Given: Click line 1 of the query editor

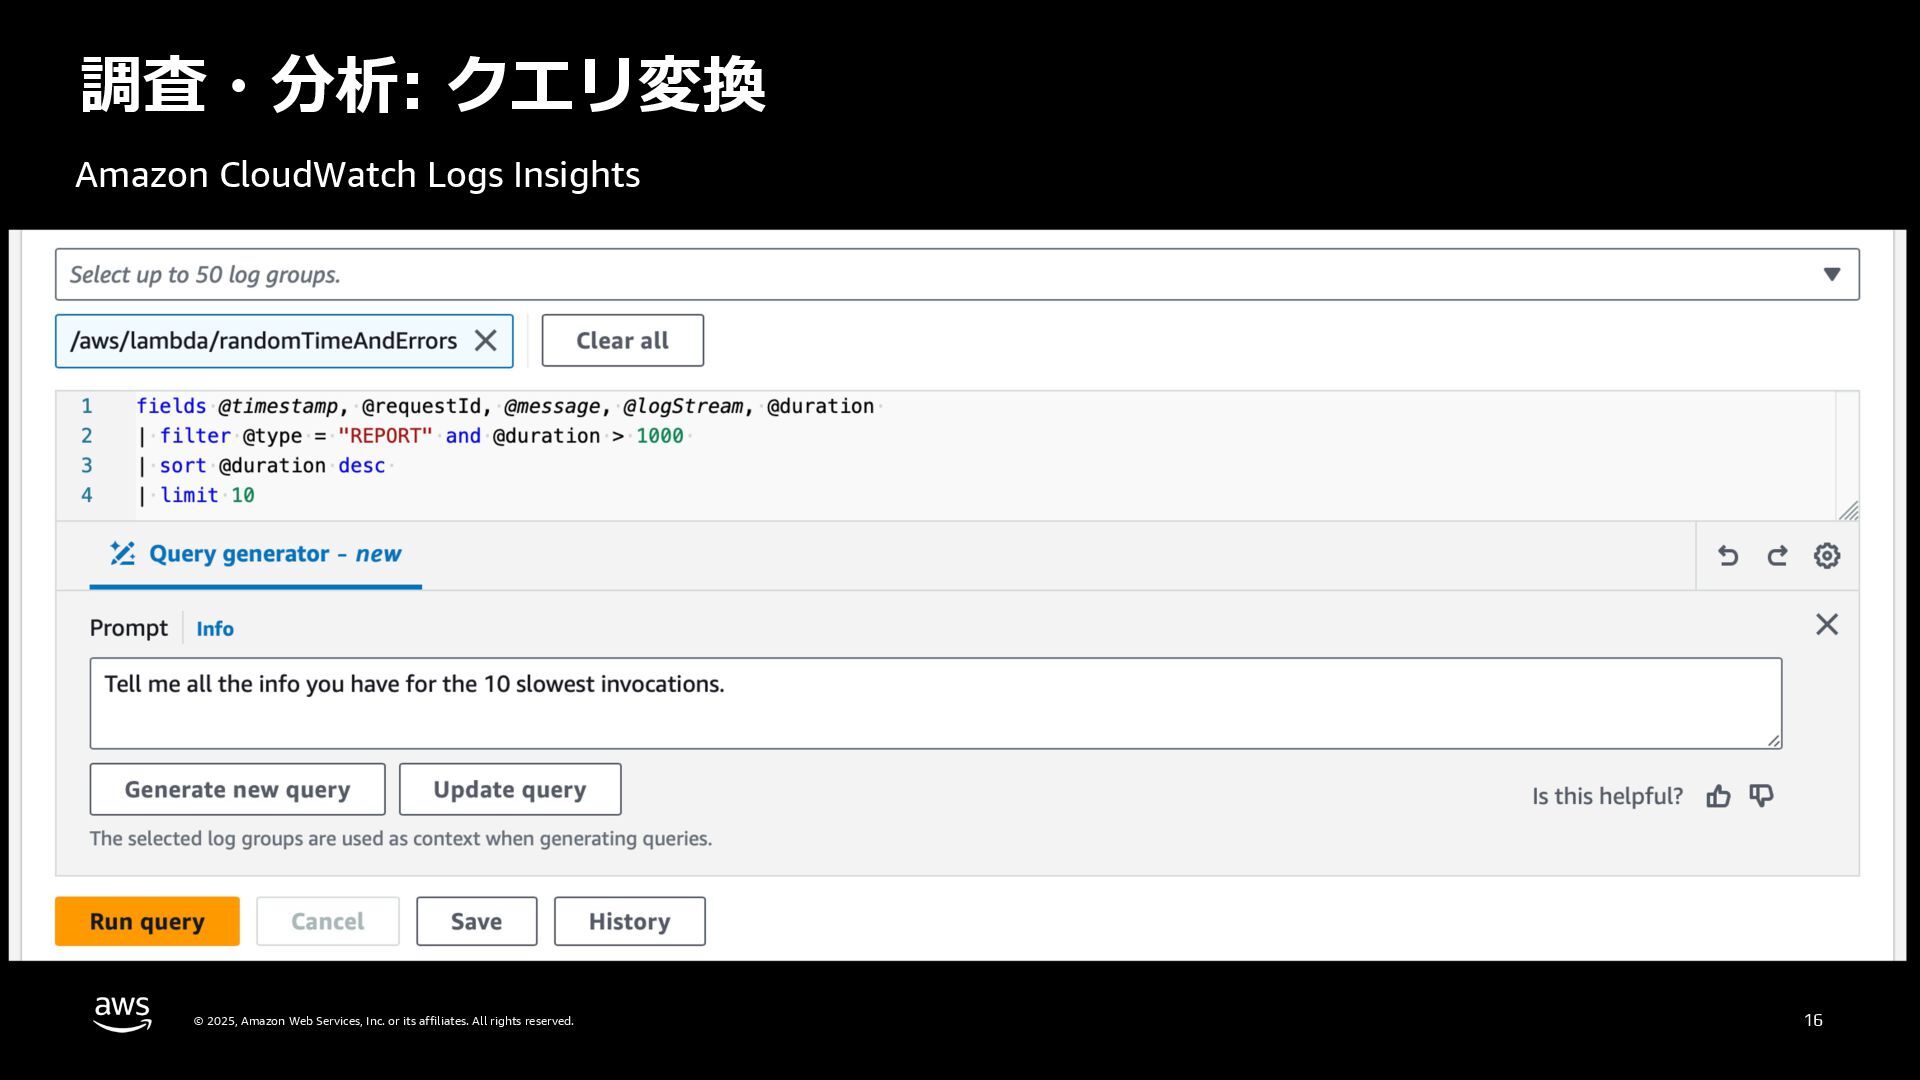Looking at the screenshot, I should pyautogui.click(x=505, y=406).
